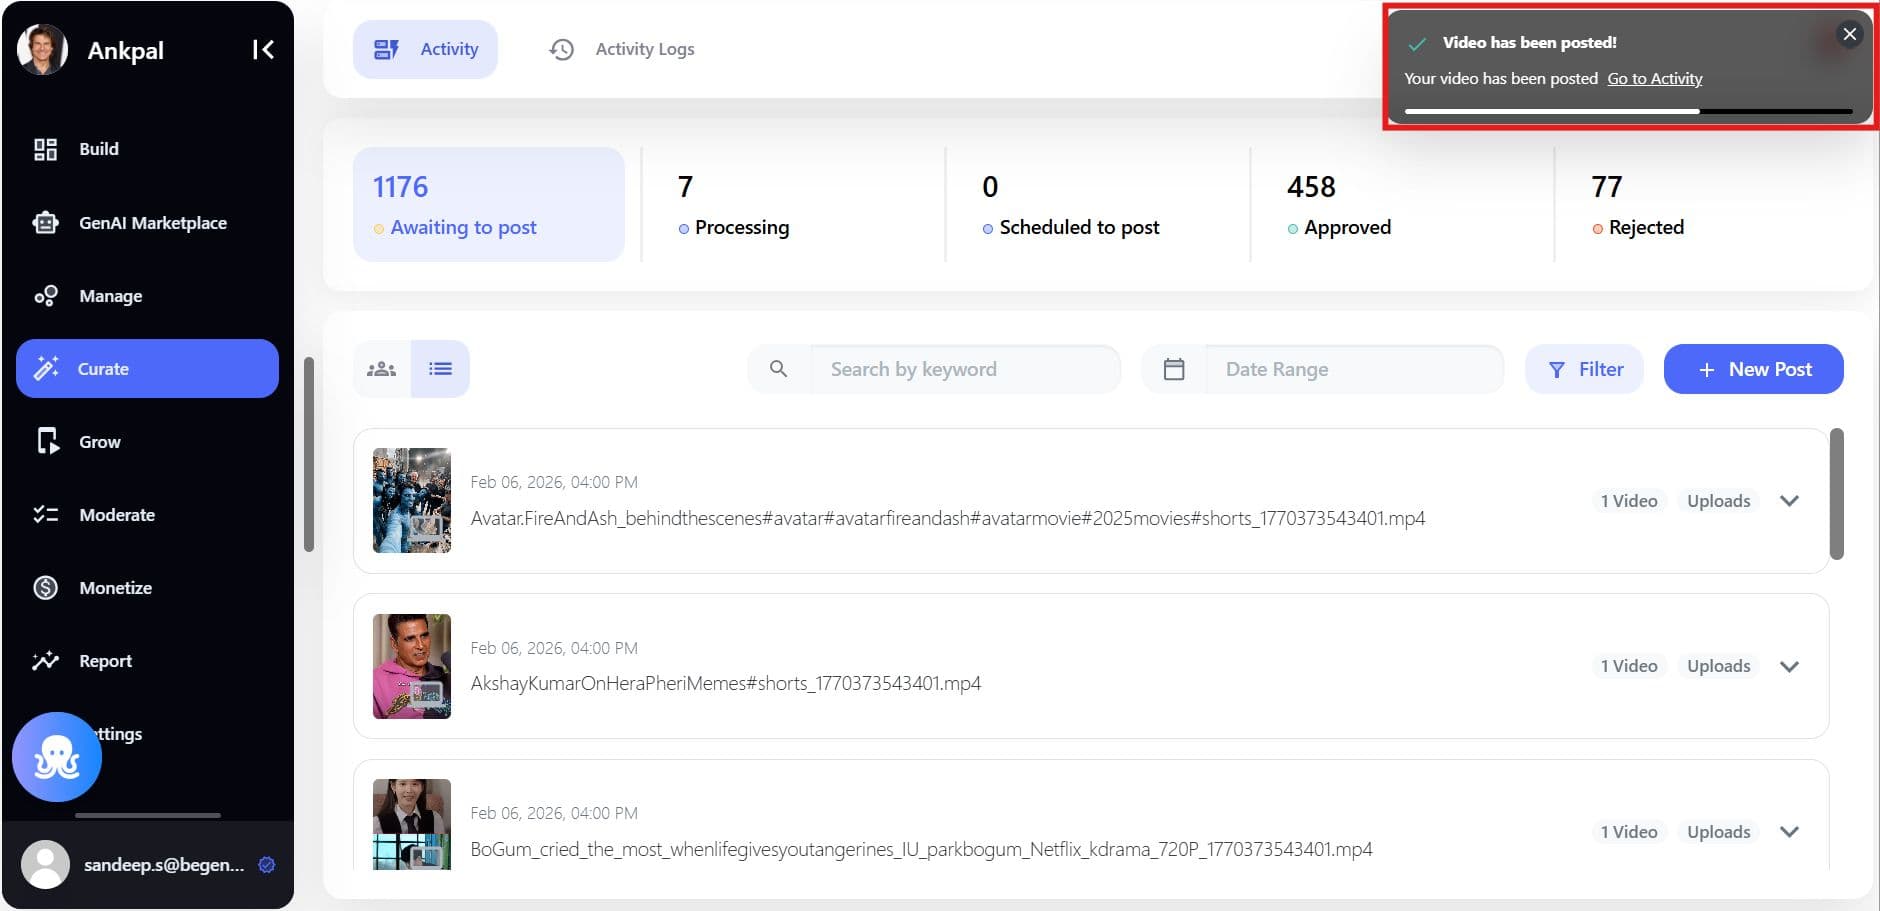Open the Date Range picker

[x=1354, y=369]
